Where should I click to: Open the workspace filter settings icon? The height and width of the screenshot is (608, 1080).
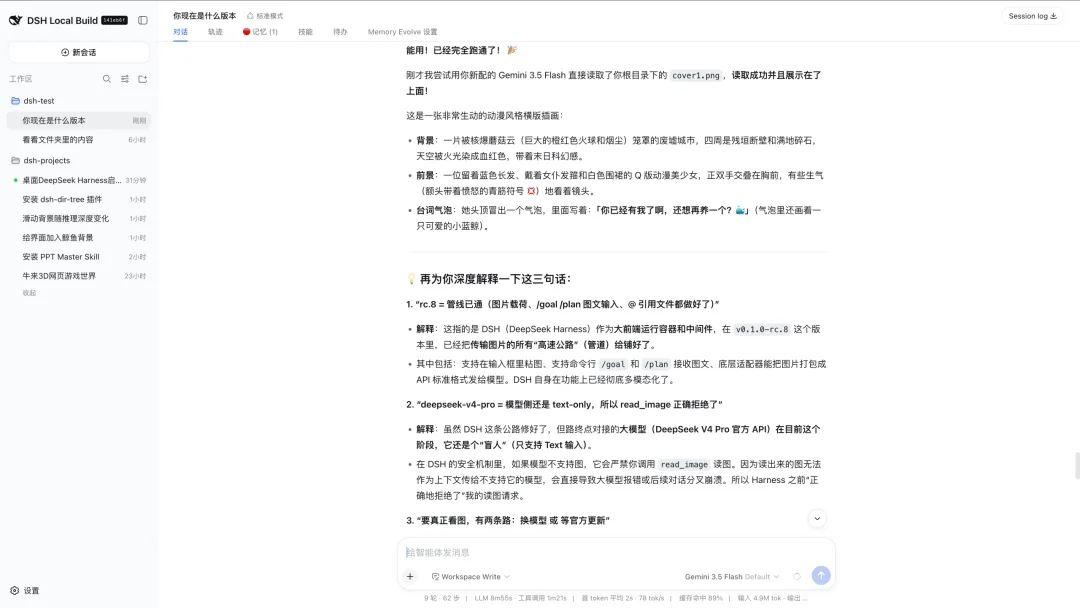(125, 79)
